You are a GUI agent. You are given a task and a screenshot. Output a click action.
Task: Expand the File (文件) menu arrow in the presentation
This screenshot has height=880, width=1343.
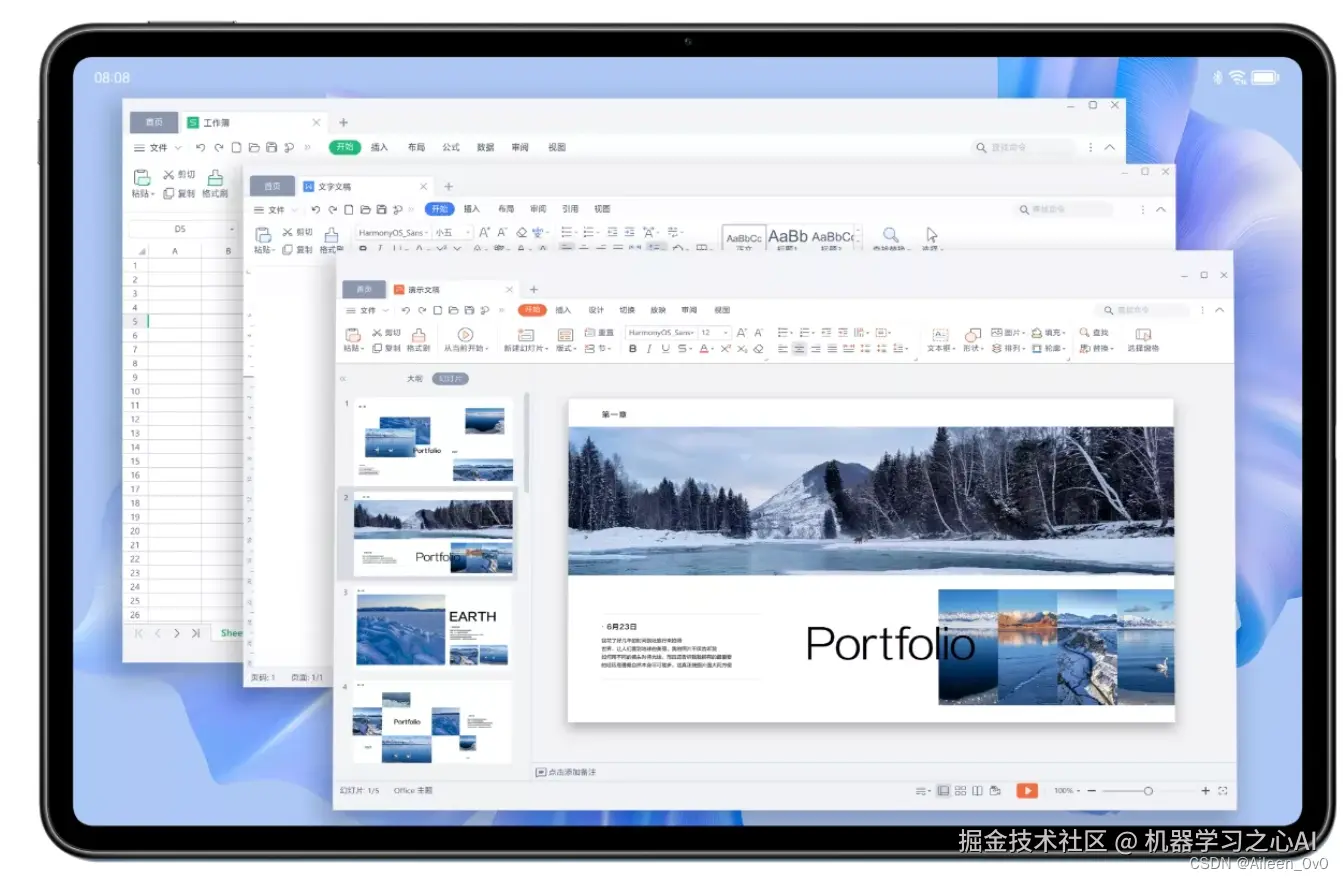(x=386, y=310)
